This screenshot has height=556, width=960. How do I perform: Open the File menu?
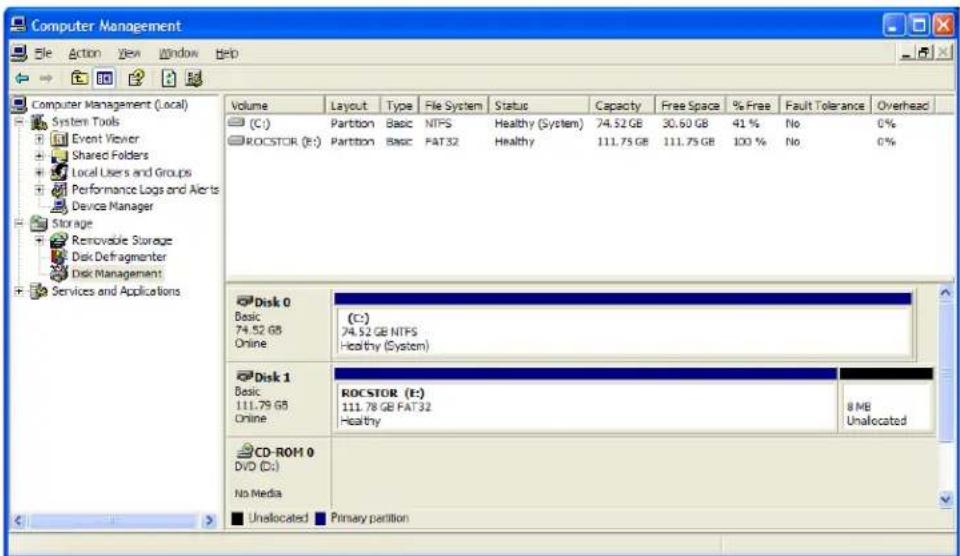(x=43, y=53)
